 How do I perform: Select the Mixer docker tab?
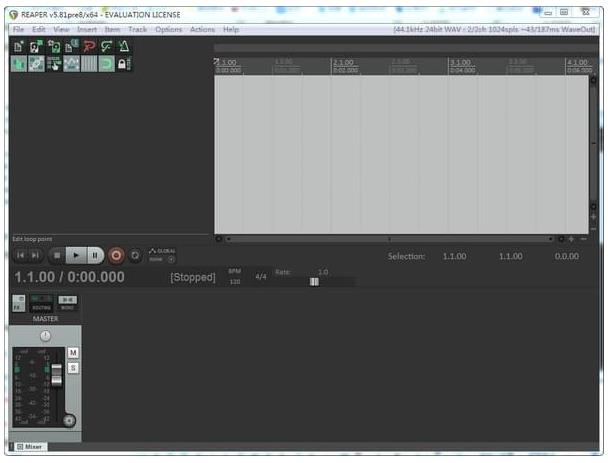[29, 447]
